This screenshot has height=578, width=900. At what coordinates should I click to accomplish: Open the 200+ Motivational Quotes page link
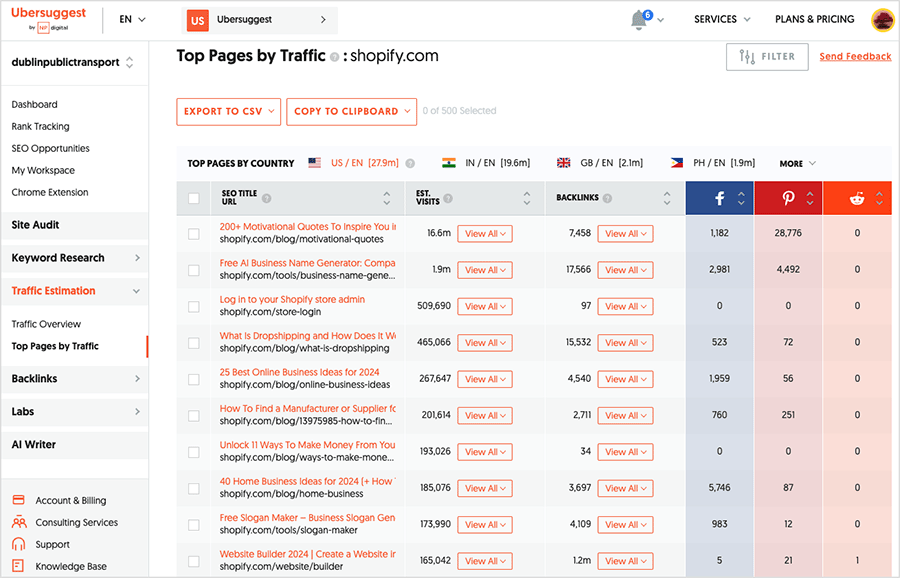308,227
